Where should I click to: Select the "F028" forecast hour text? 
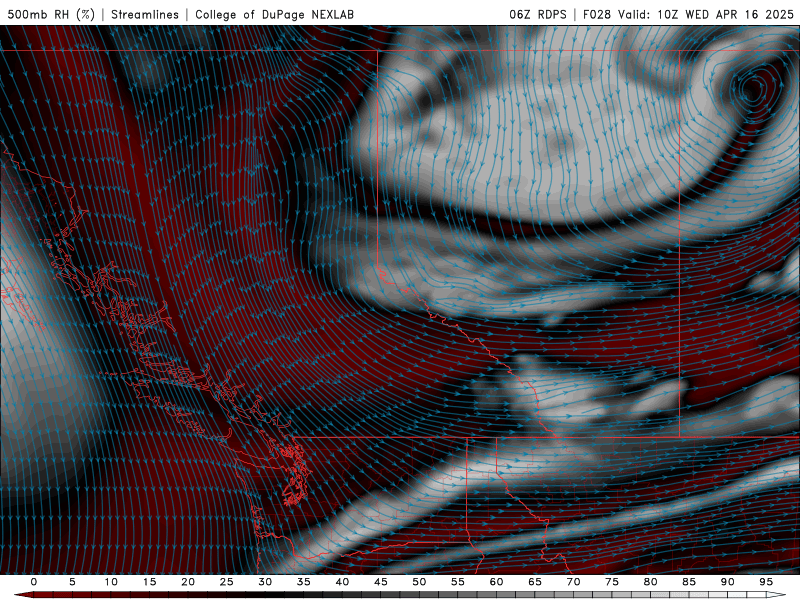click(597, 14)
